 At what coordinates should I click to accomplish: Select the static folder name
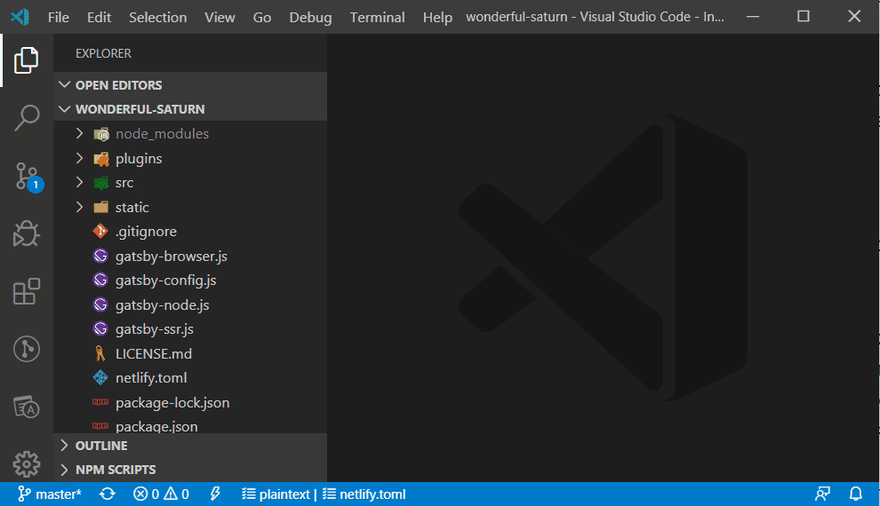pyautogui.click(x=132, y=208)
